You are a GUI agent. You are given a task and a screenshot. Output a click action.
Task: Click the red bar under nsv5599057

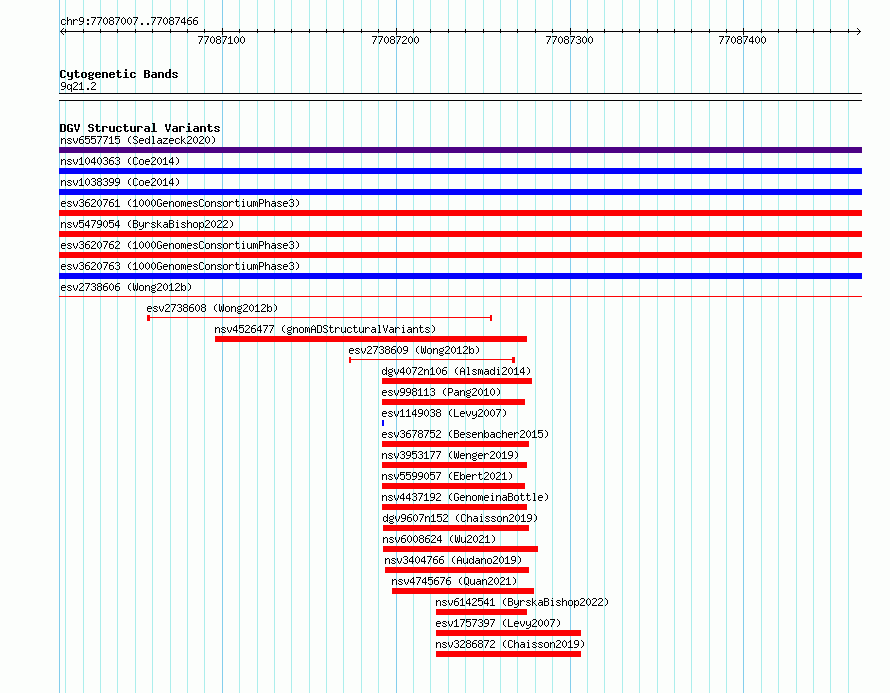[454, 486]
